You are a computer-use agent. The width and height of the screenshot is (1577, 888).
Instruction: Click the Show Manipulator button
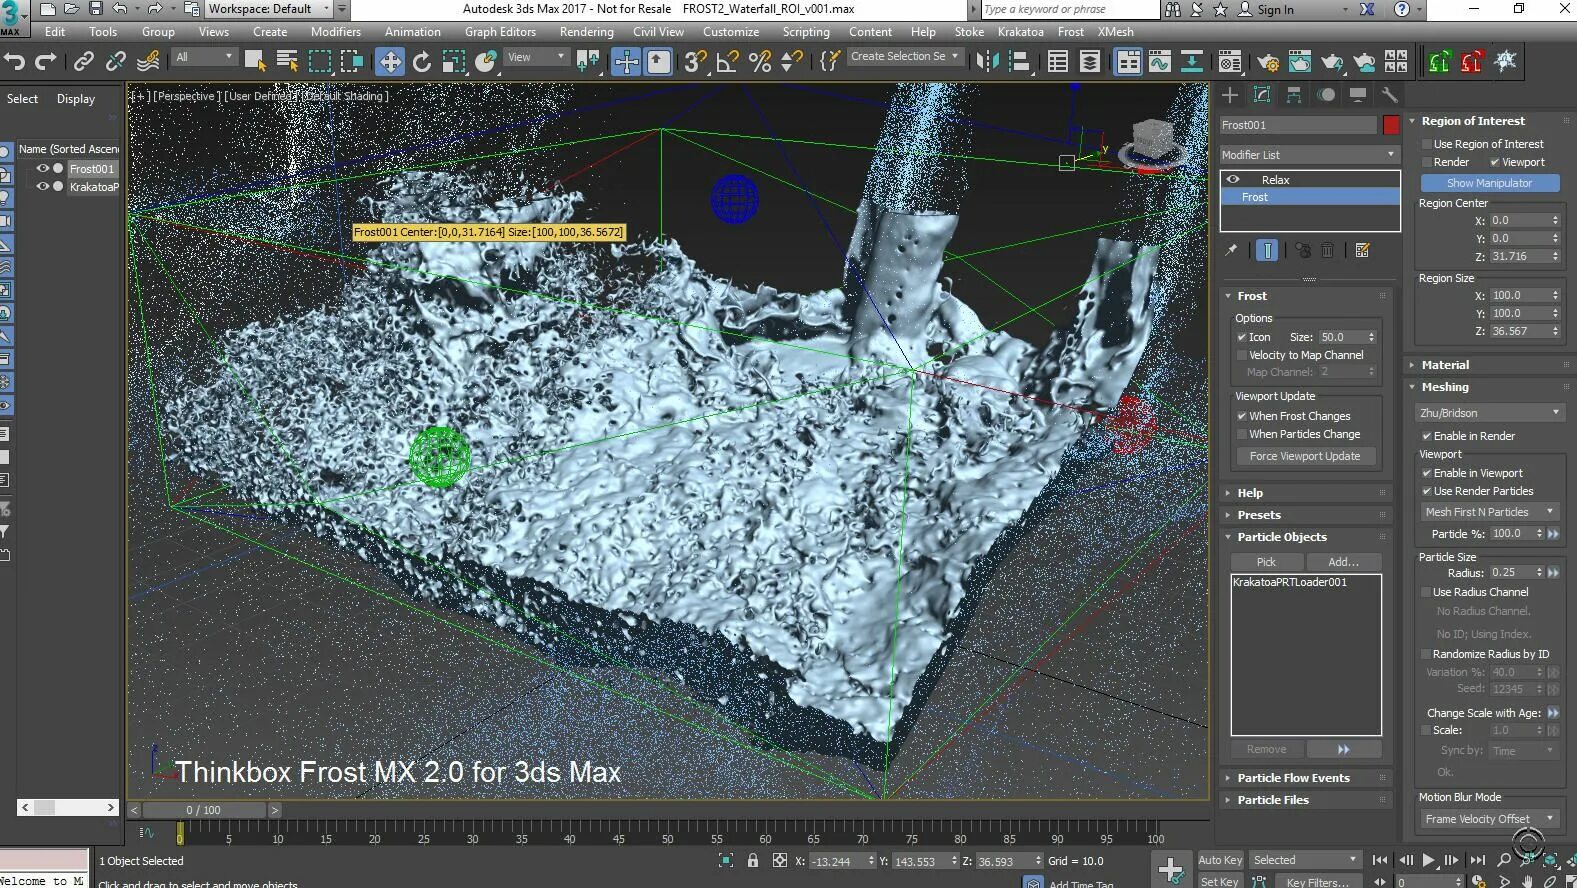(x=1489, y=183)
